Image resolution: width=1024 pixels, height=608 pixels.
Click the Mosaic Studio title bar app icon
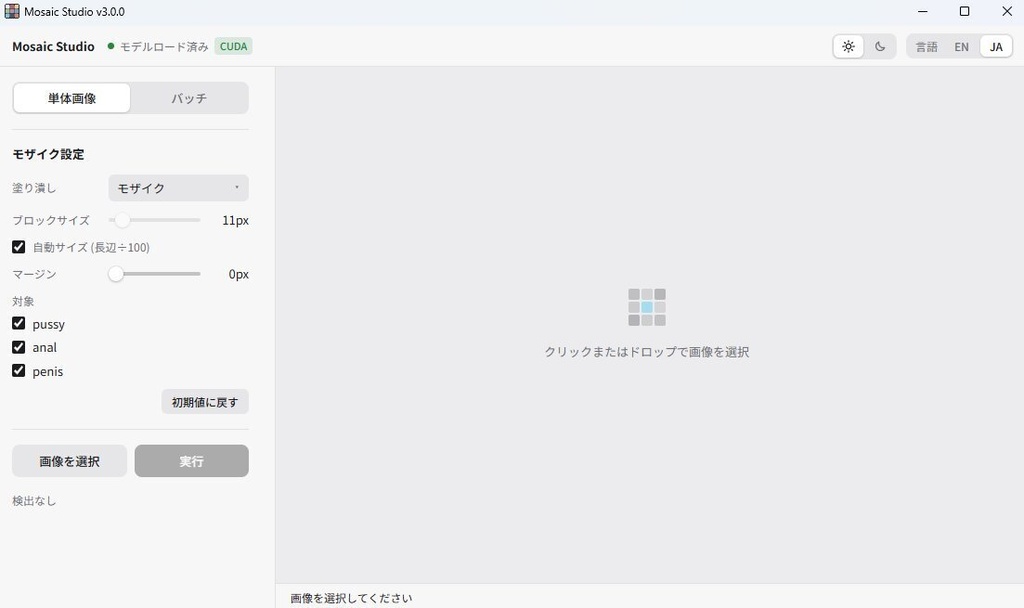(12, 11)
